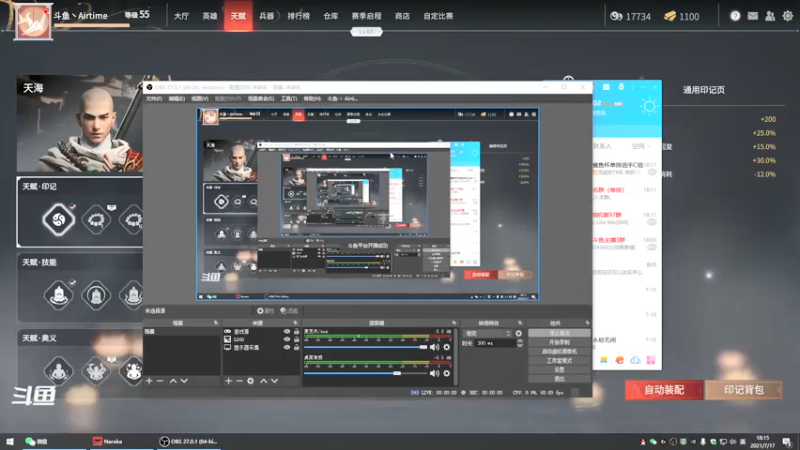Click the 印记背包 glyph bag button
The image size is (800, 450).
(x=743, y=390)
